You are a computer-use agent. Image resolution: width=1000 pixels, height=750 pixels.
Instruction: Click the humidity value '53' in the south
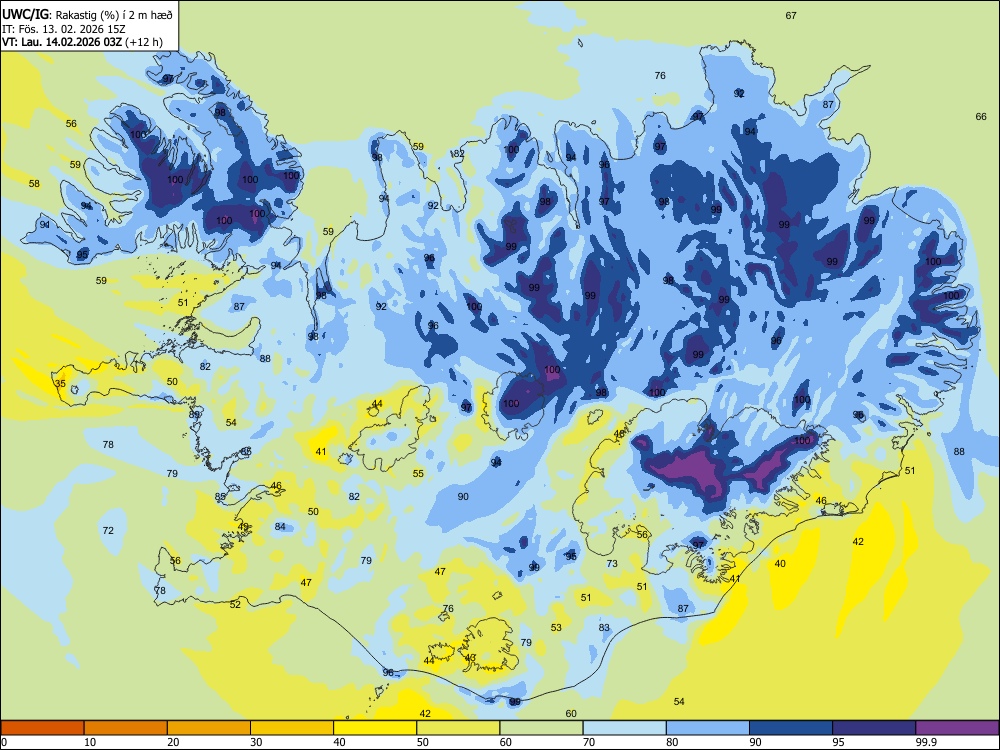click(556, 627)
